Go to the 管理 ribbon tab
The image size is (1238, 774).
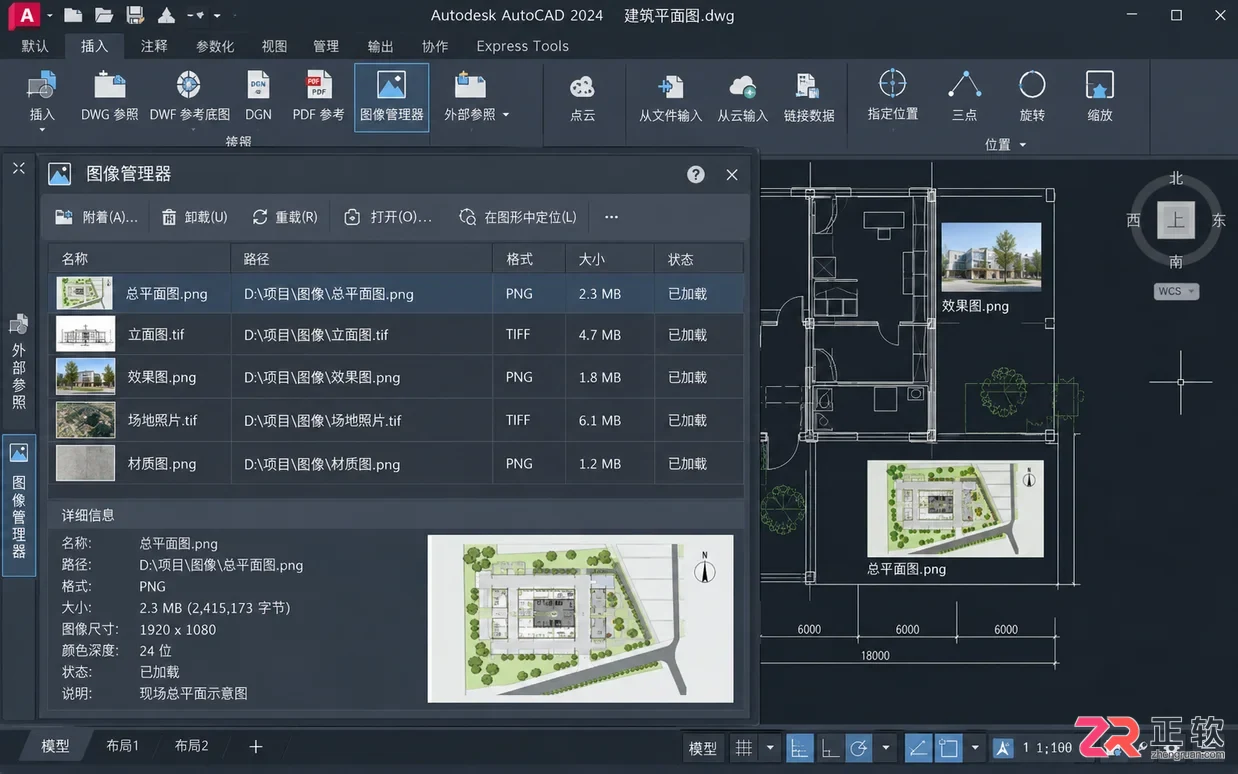point(326,46)
